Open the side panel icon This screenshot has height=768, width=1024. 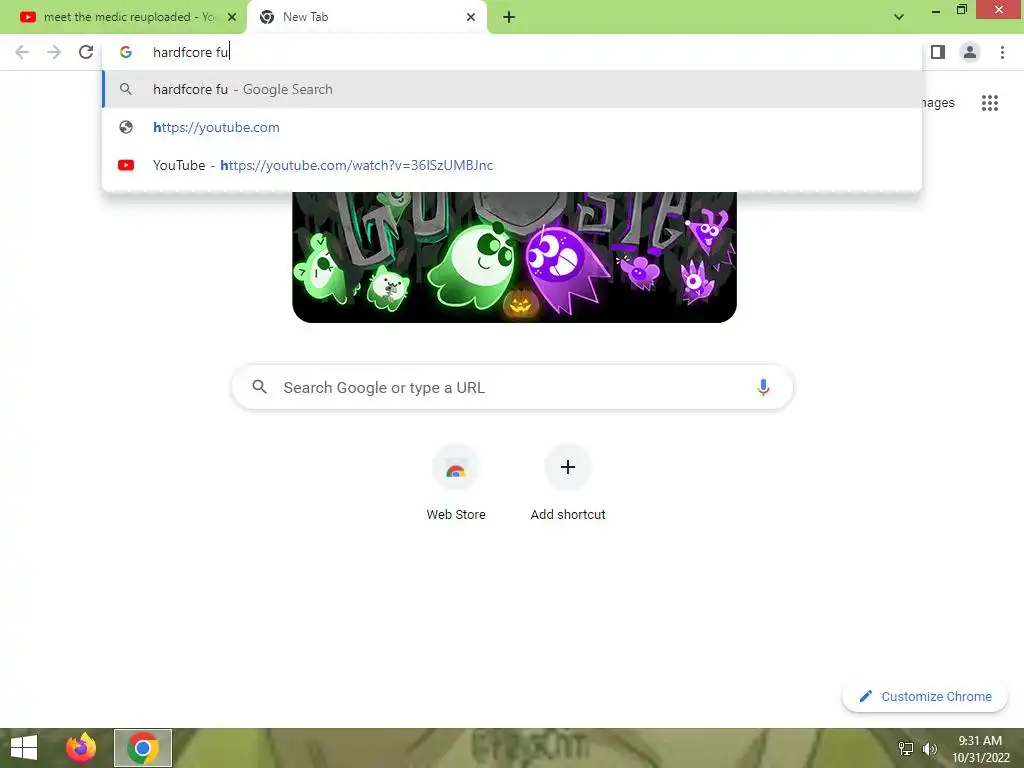pyautogui.click(x=938, y=52)
